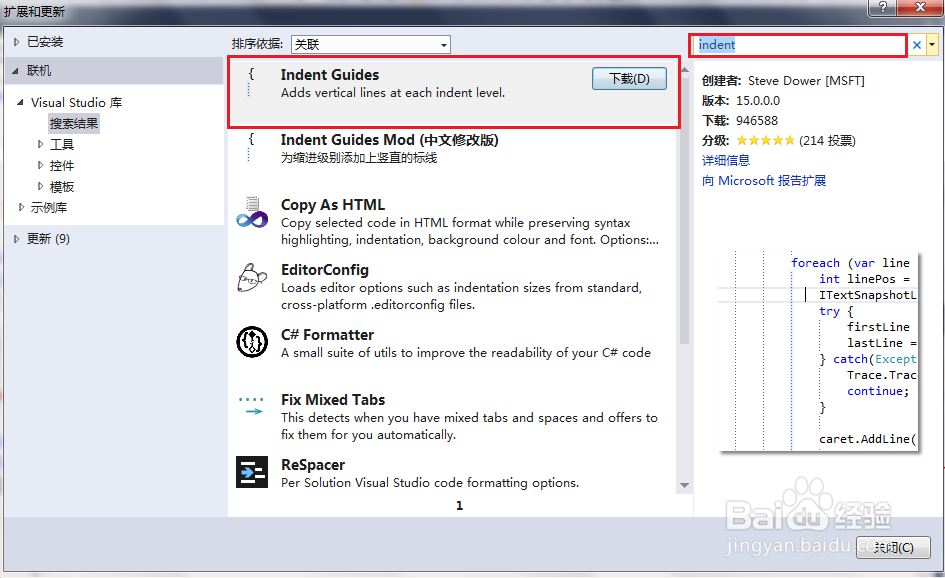The width and height of the screenshot is (945, 578).
Task: Click page number 1 under results
Action: (x=459, y=506)
